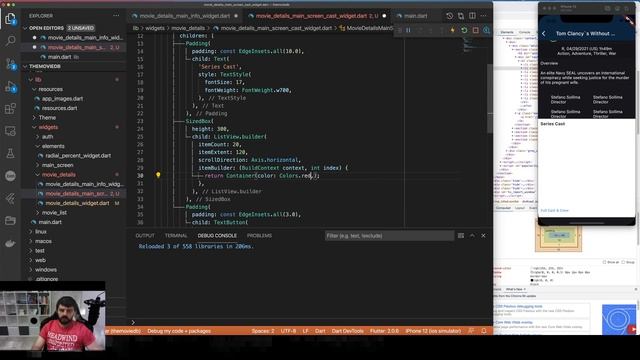640x360 pixels.
Task: Open the Dart DevTools widget inspector icon
Action: tap(487, 30)
